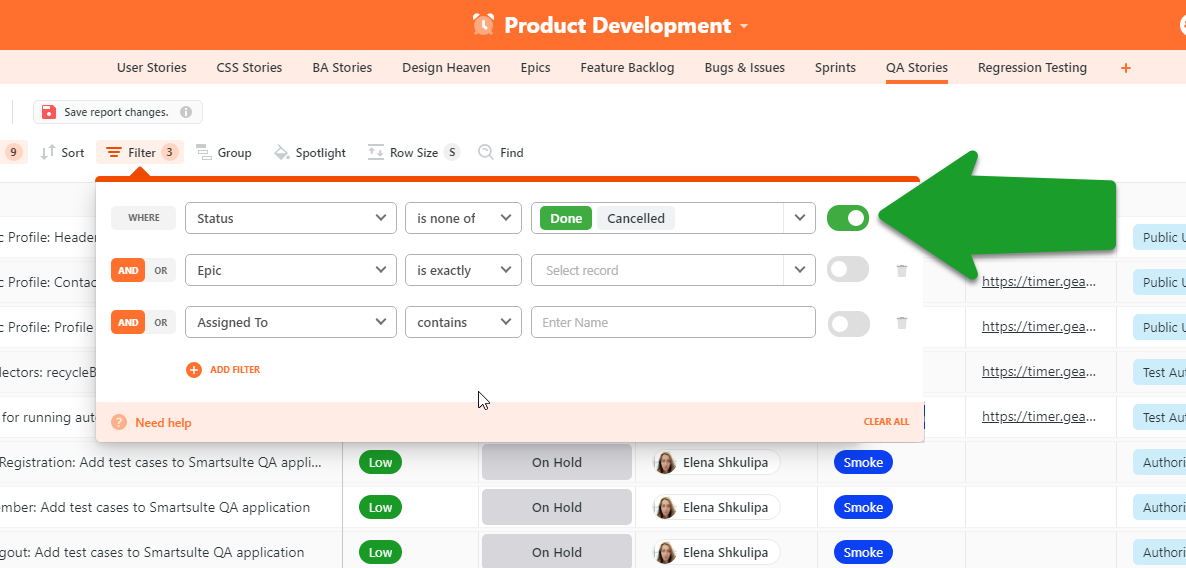Open the Product Development title dropdown arrow
Screen dimensions: 1186x568
[x=744, y=26]
